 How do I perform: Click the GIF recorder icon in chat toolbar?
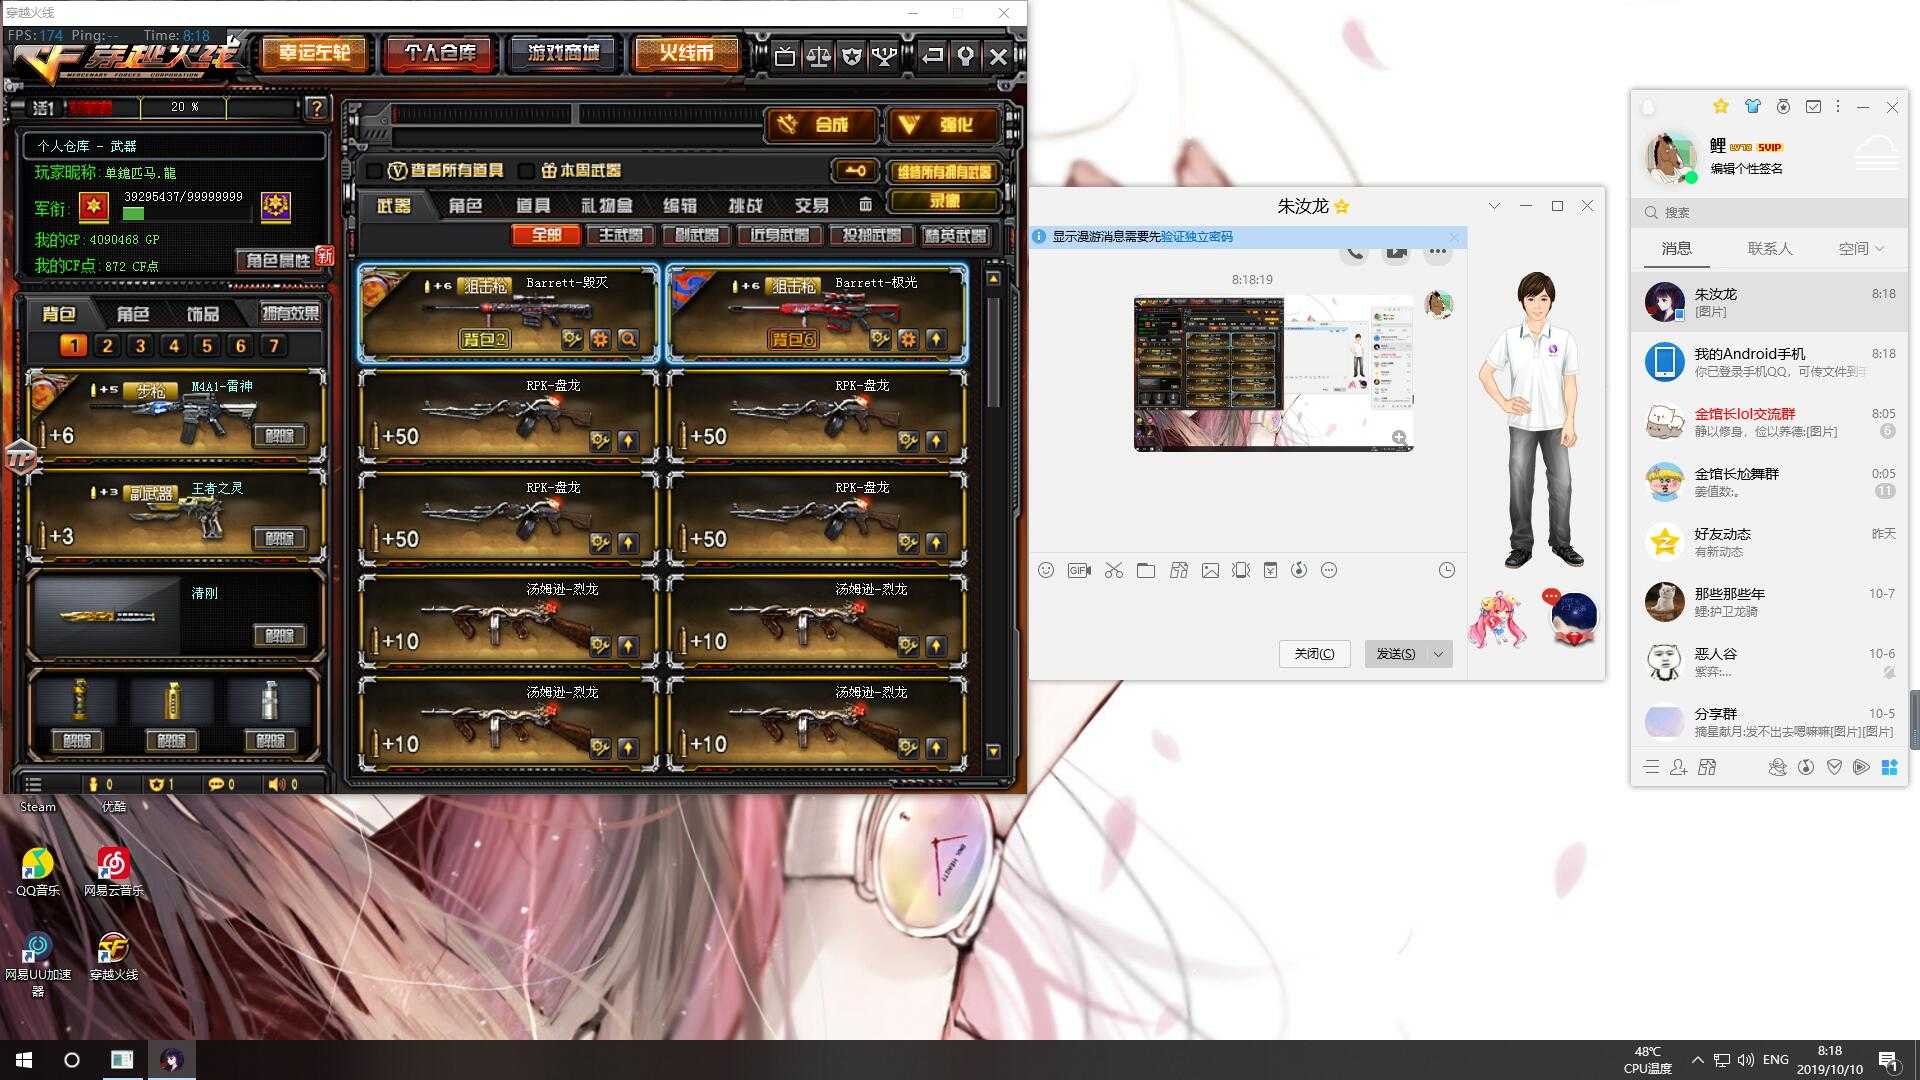[x=1079, y=570]
